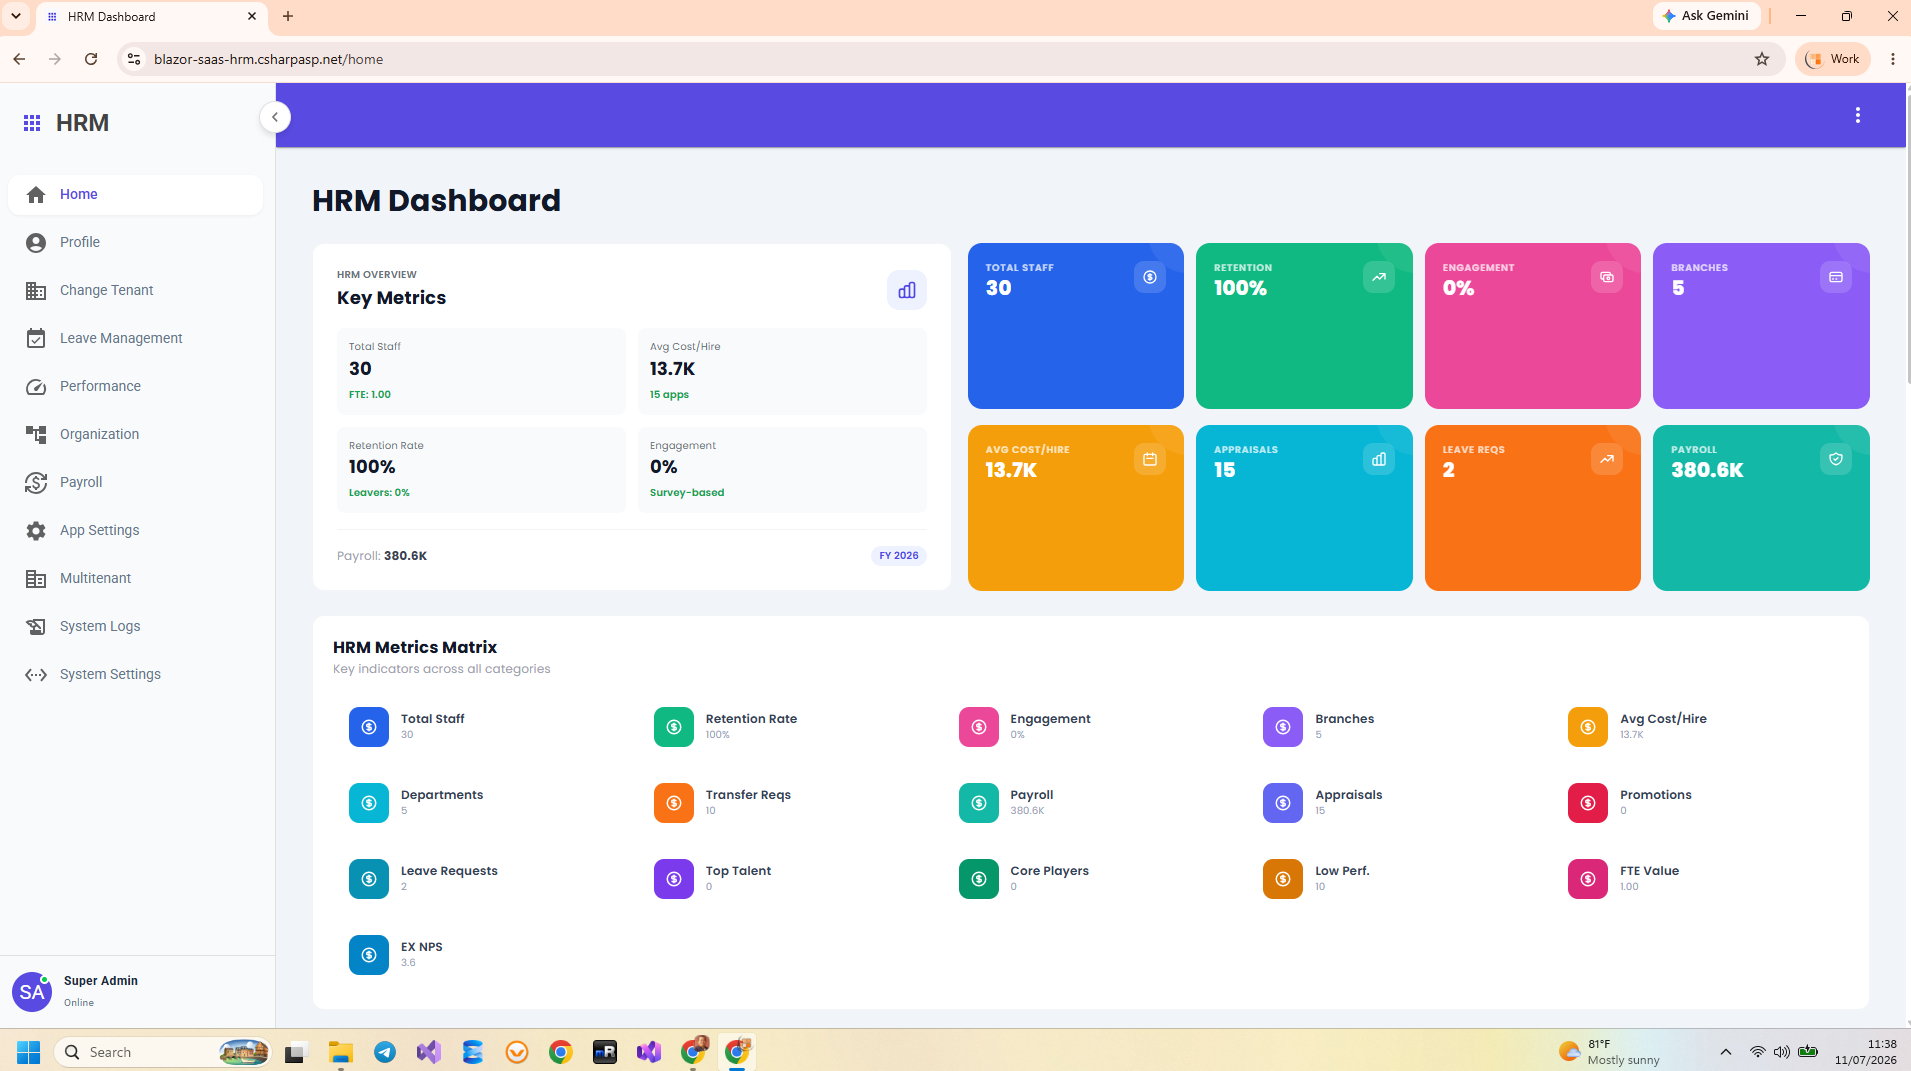Click Branches icon in Metrics Matrix
The height and width of the screenshot is (1071, 1911).
pos(1283,727)
